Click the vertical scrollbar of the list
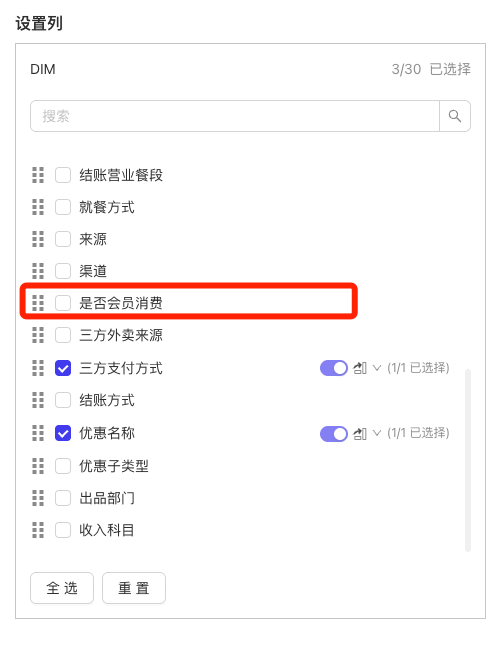This screenshot has width=490, height=666. tap(468, 460)
